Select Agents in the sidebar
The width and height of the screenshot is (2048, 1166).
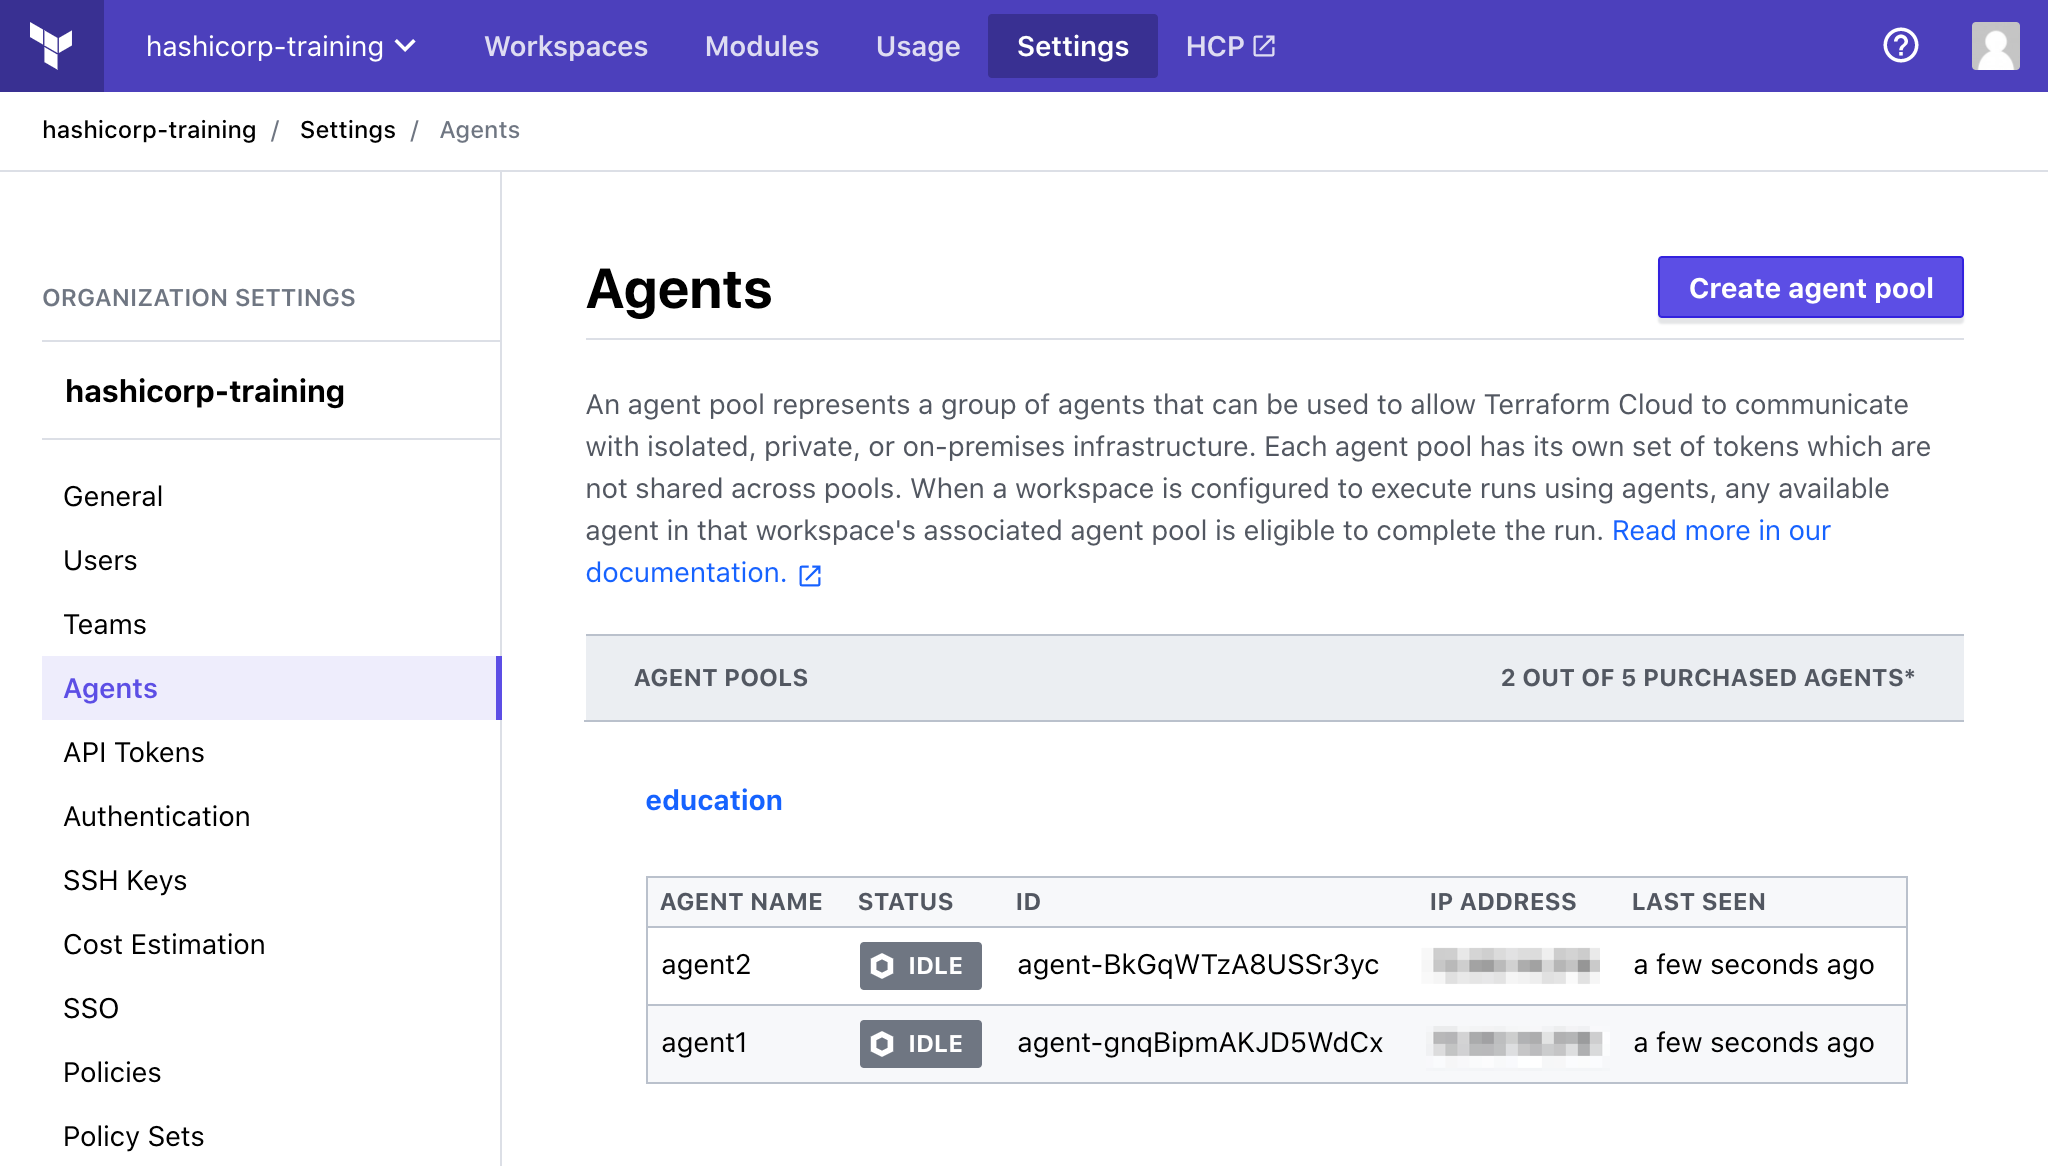point(271,688)
